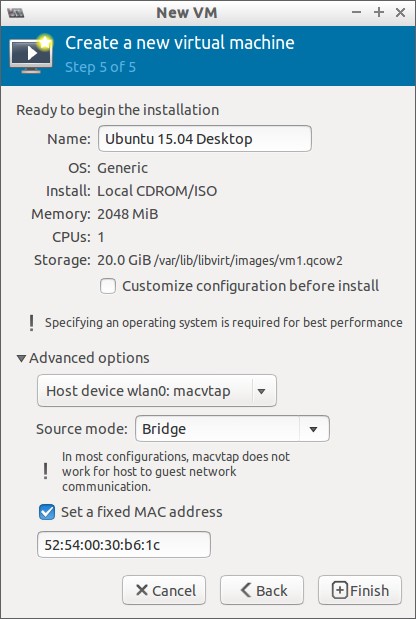Click the operating system warning exclamation icon
The width and height of the screenshot is (416, 619).
tap(32, 323)
